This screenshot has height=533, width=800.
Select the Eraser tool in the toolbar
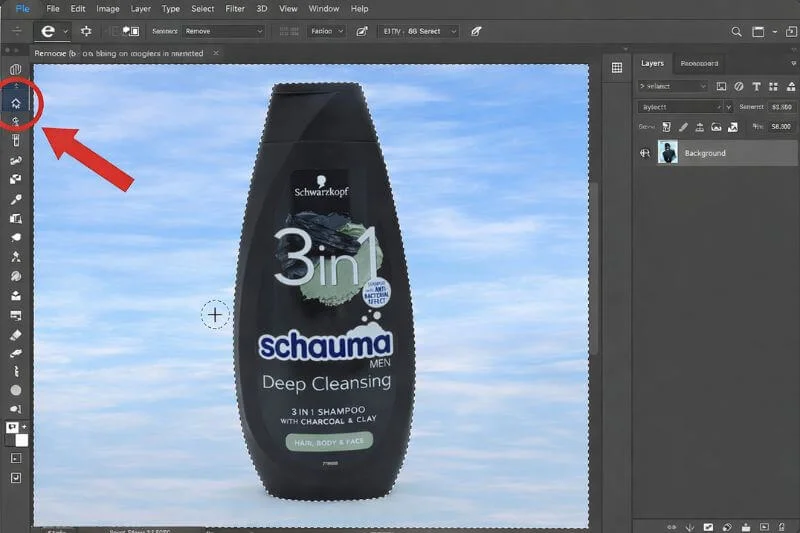click(x=16, y=335)
